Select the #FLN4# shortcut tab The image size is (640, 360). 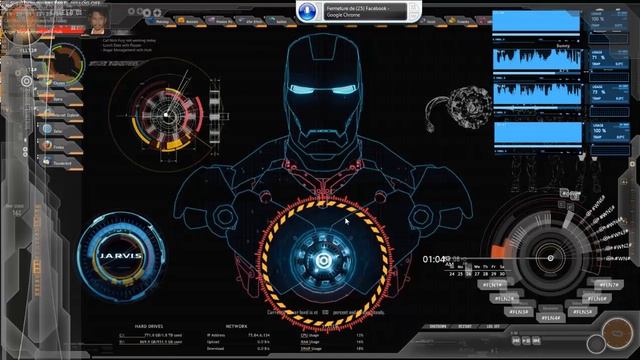click(x=550, y=317)
